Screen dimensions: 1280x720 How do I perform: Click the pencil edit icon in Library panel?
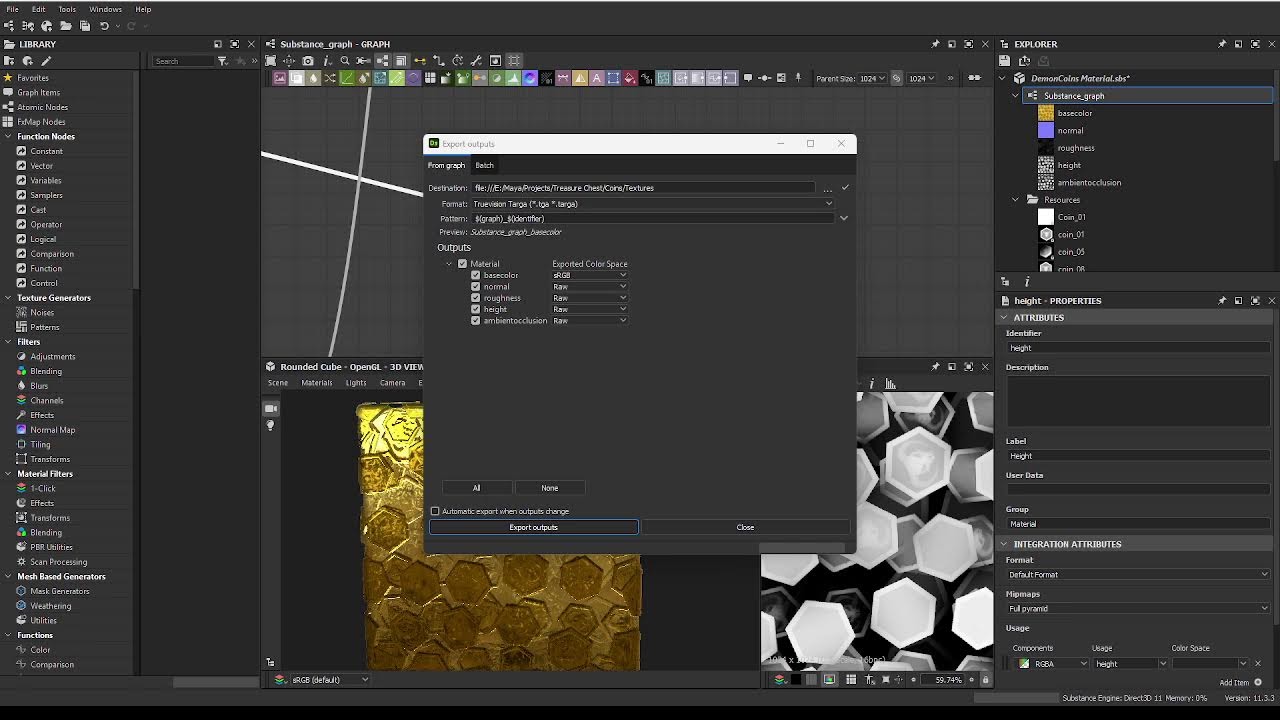pyautogui.click(x=46, y=61)
